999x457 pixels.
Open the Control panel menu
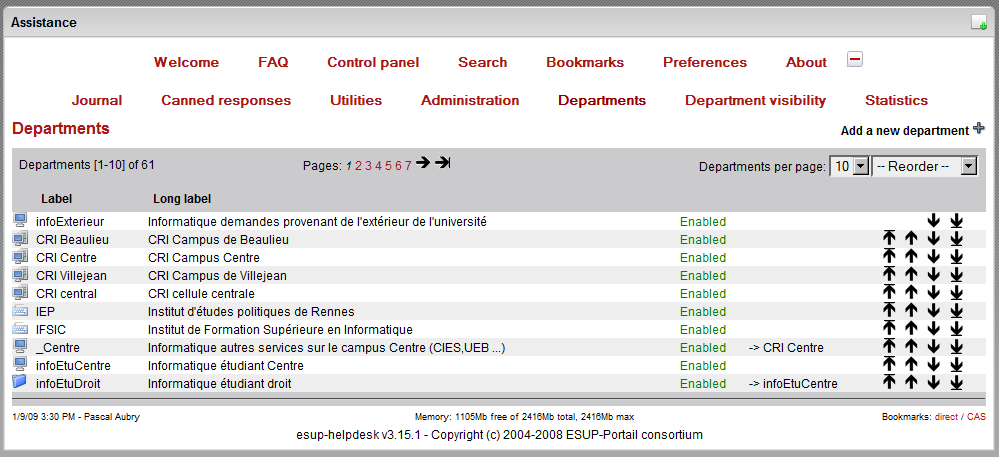373,62
